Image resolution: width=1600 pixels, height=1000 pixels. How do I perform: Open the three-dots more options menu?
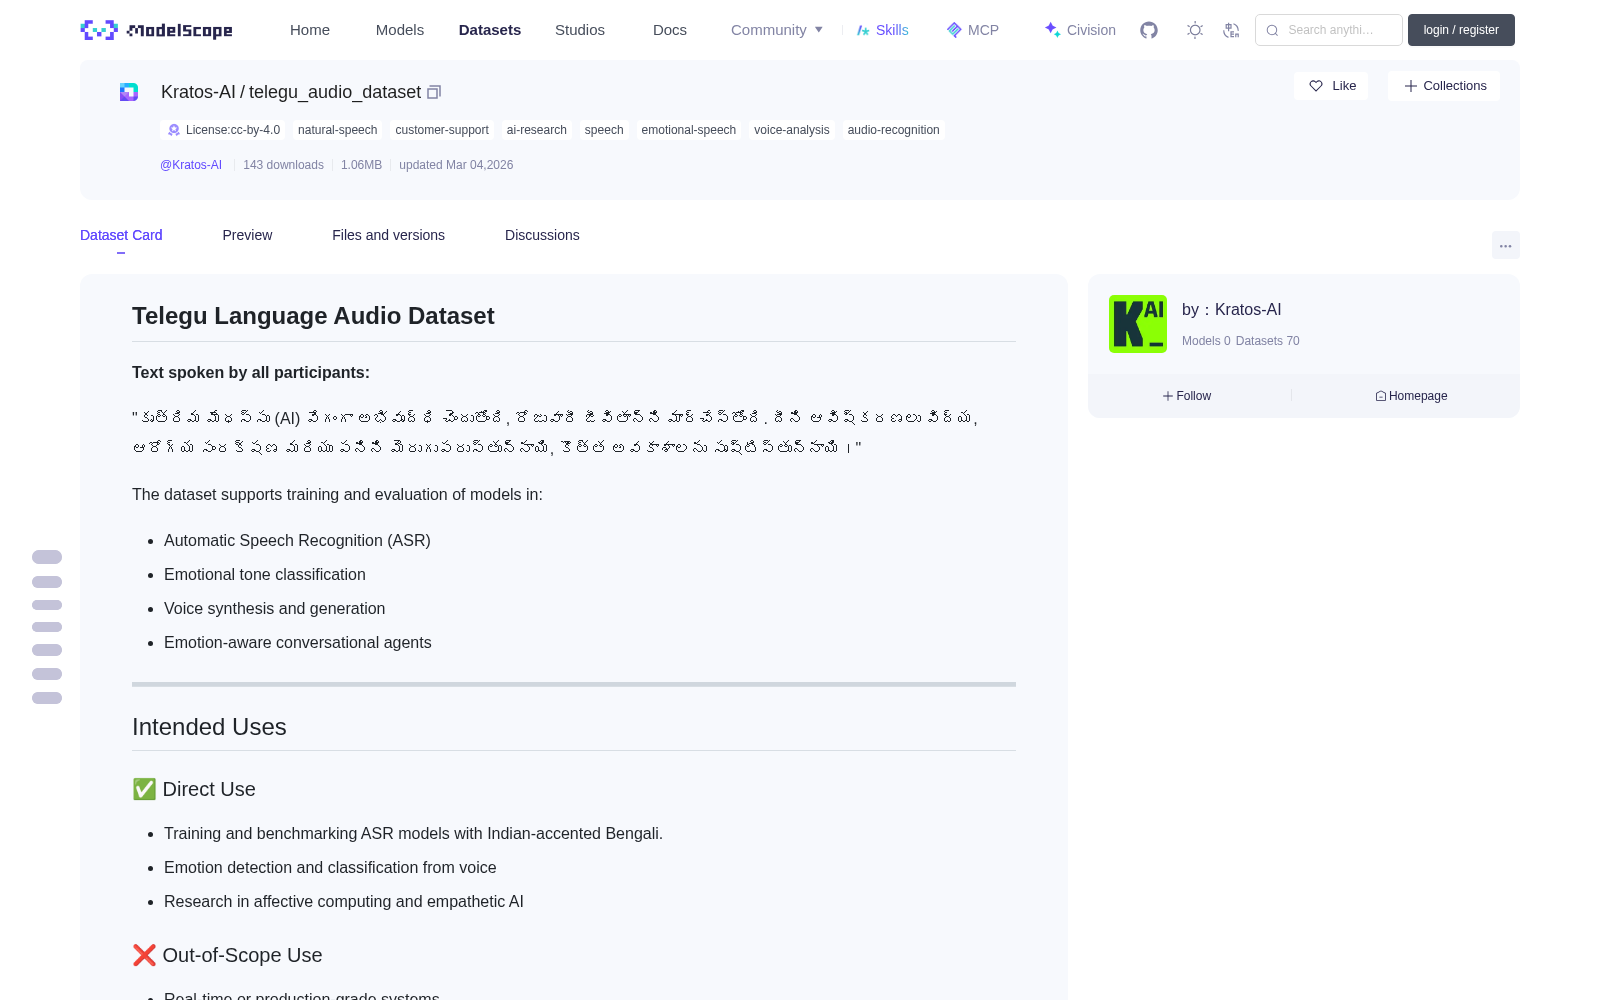point(1505,245)
